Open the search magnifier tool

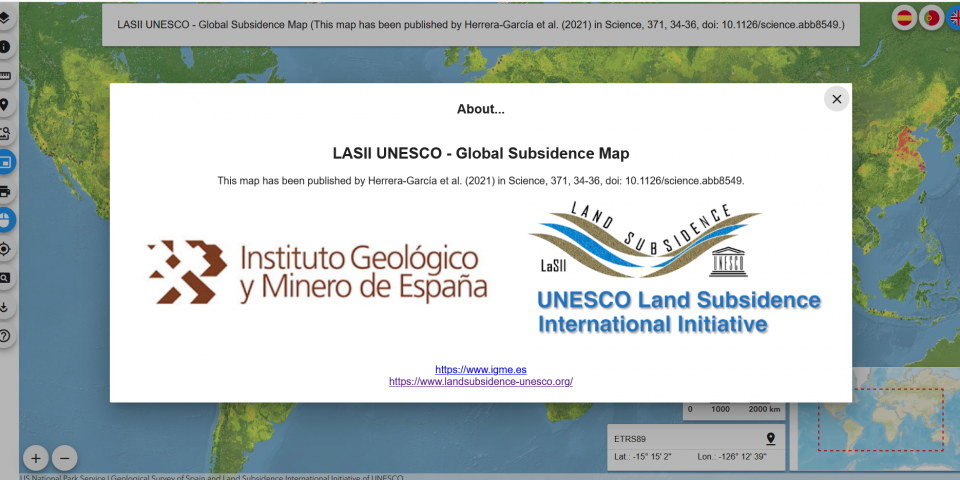point(4,278)
